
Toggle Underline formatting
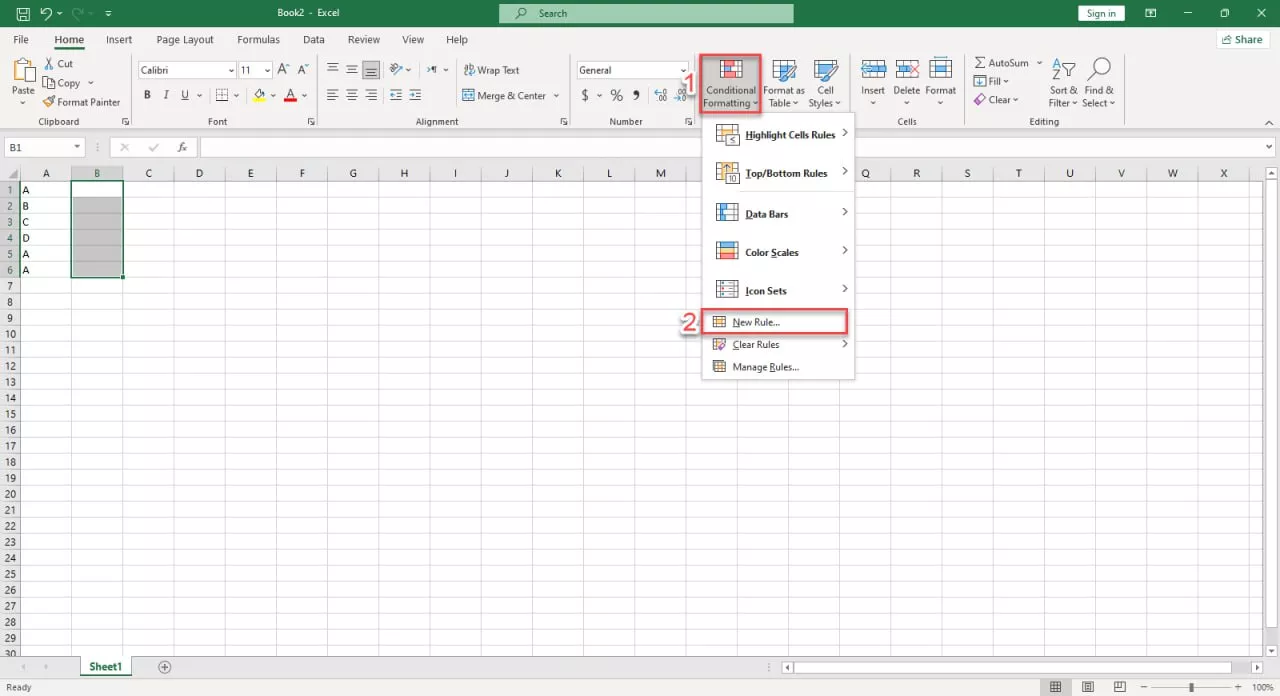pos(184,96)
